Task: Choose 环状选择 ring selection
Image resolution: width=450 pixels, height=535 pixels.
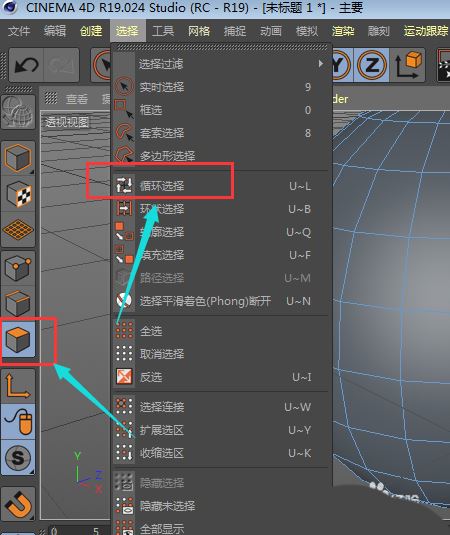Action: pyautogui.click(x=221, y=209)
